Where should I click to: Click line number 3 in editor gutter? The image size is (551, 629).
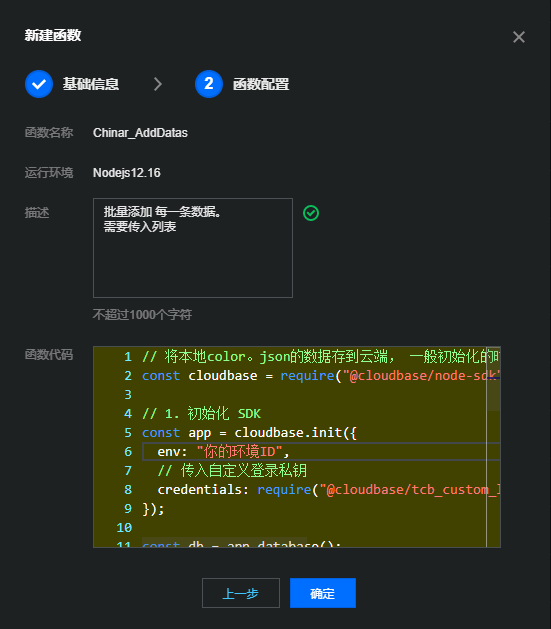click(128, 395)
